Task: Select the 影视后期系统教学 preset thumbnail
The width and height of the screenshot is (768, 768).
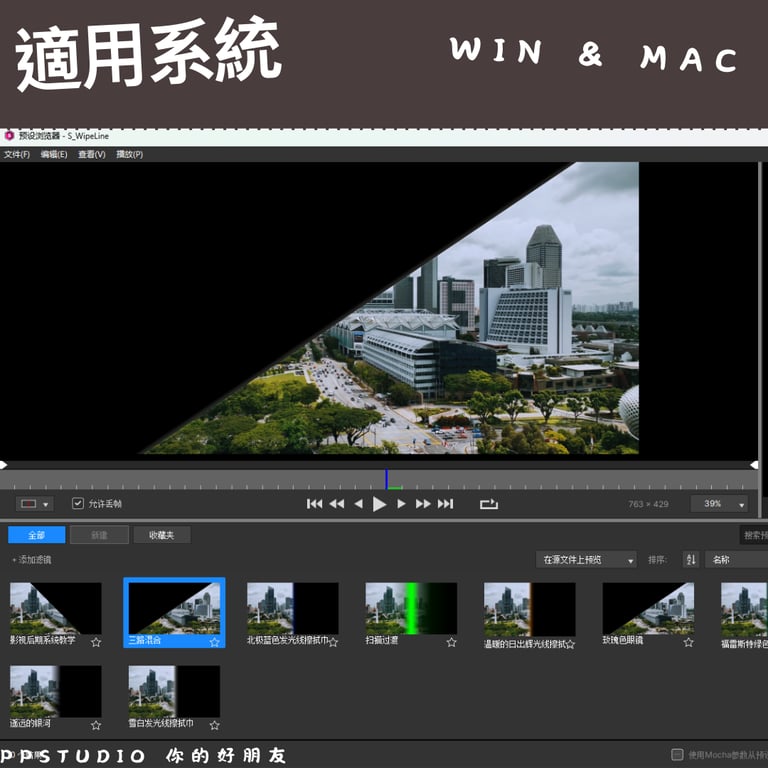Action: [56, 608]
